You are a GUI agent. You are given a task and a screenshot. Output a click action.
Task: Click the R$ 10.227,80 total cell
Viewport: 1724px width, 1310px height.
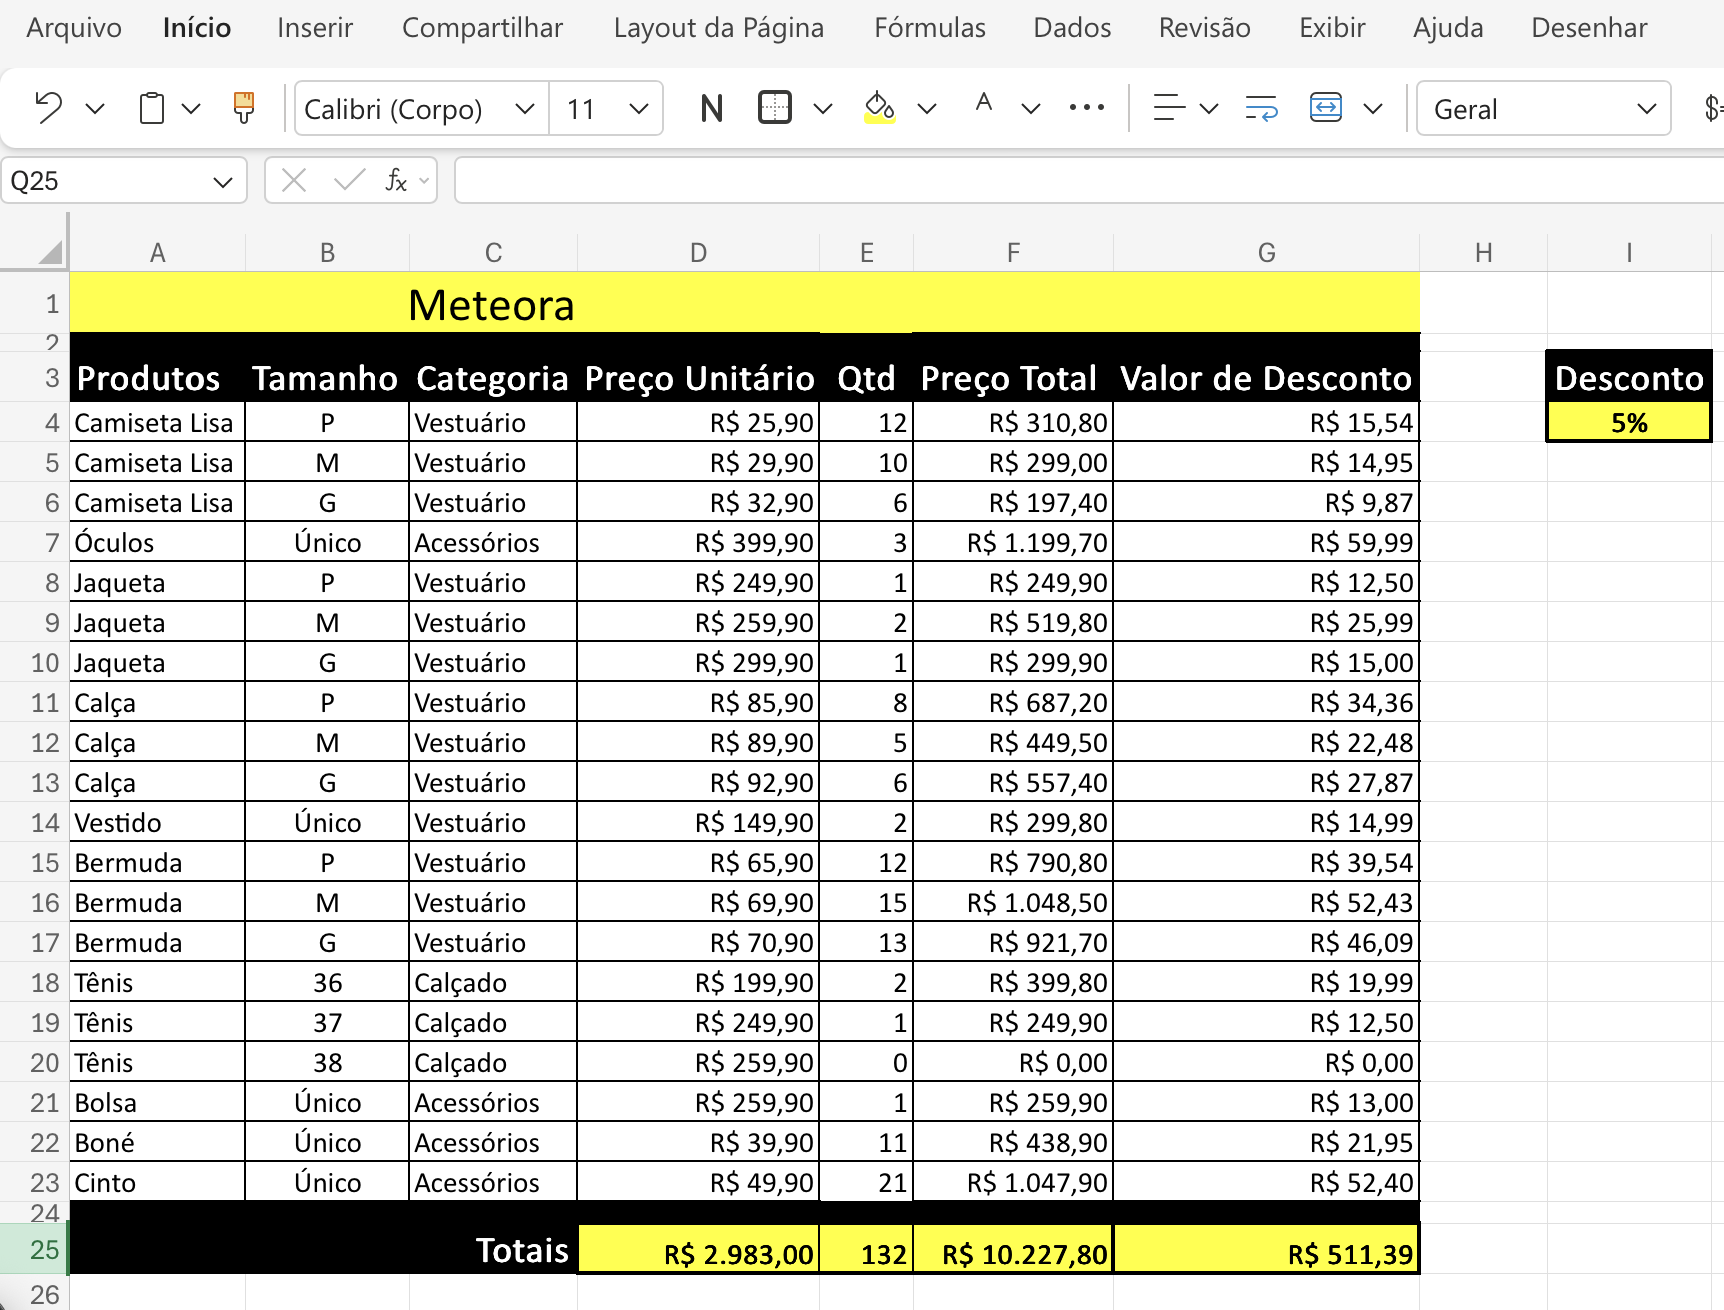(x=1013, y=1250)
